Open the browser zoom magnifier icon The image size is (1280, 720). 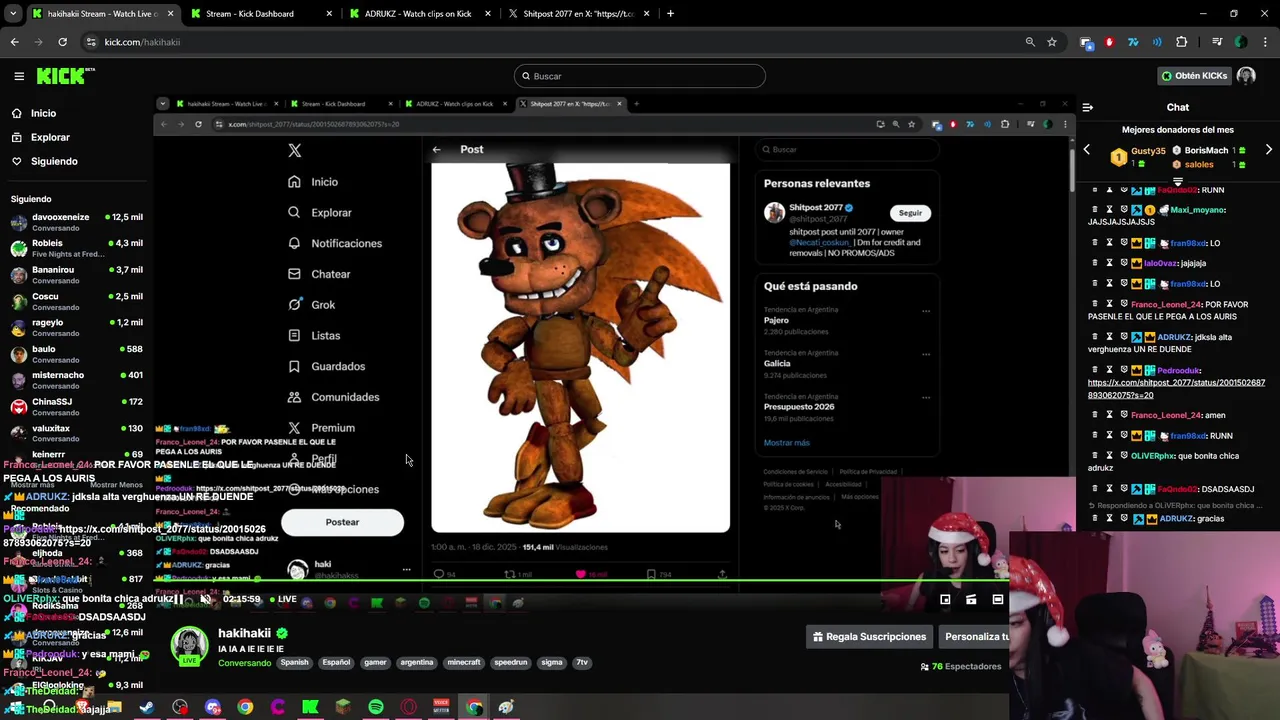point(1030,42)
